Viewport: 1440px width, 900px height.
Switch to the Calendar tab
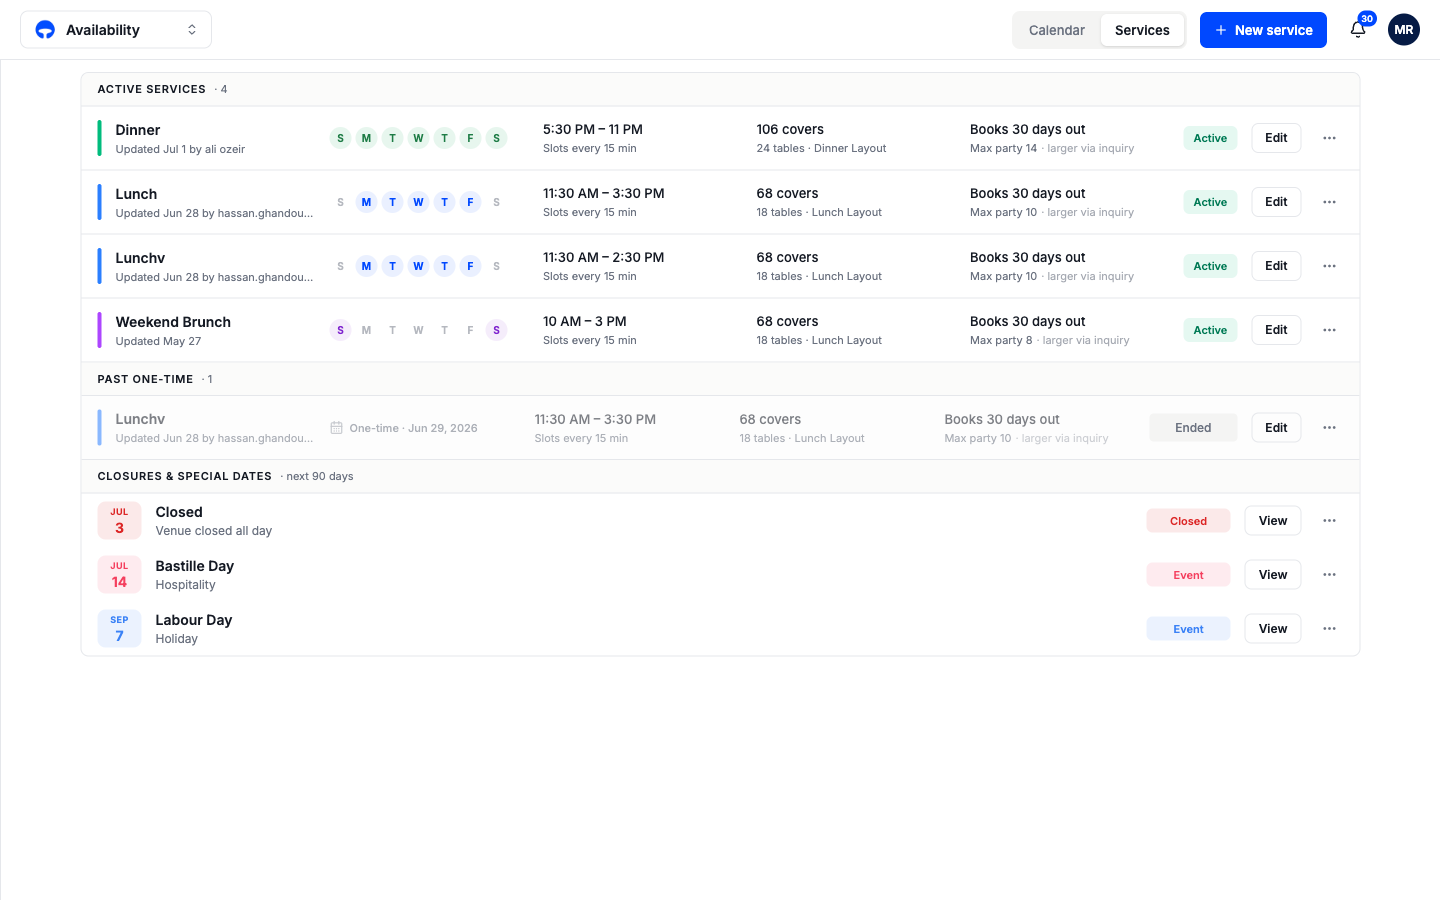(1057, 30)
